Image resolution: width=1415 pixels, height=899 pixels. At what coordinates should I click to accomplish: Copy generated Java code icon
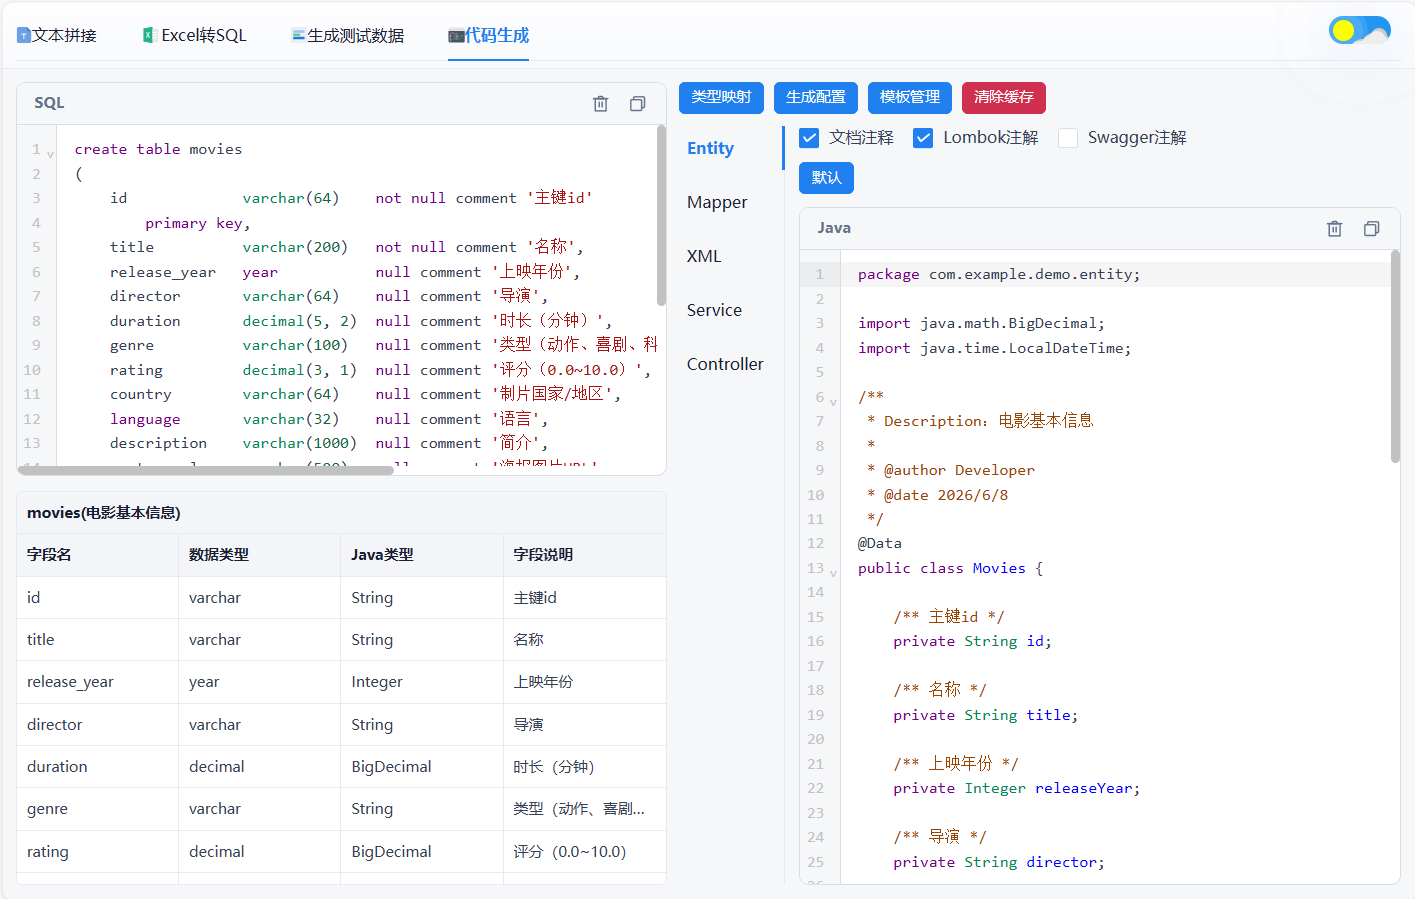1371,228
